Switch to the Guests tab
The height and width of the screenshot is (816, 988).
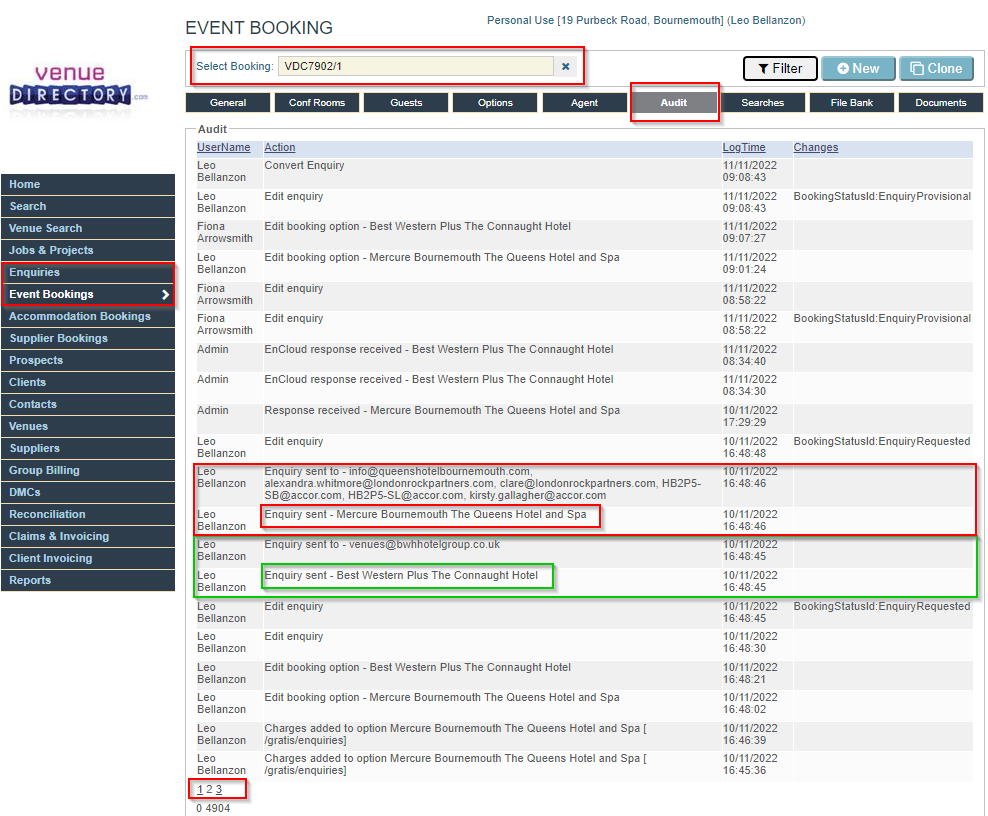(406, 103)
